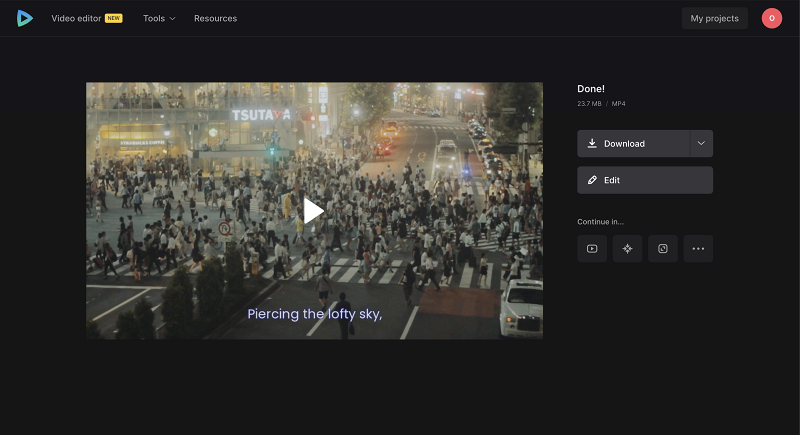Expand the Tools dropdown menu

click(159, 18)
